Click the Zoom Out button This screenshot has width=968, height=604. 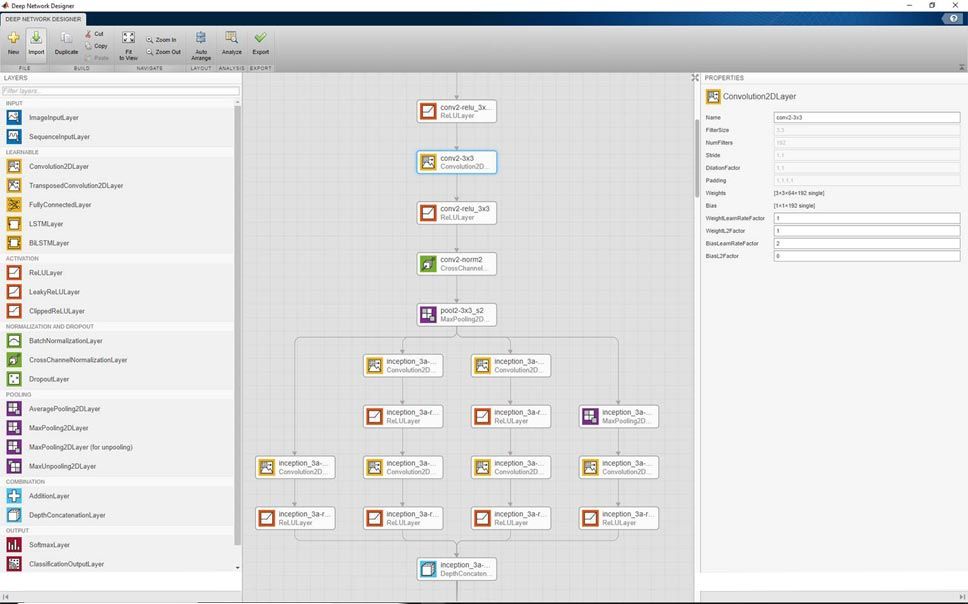[x=163, y=52]
